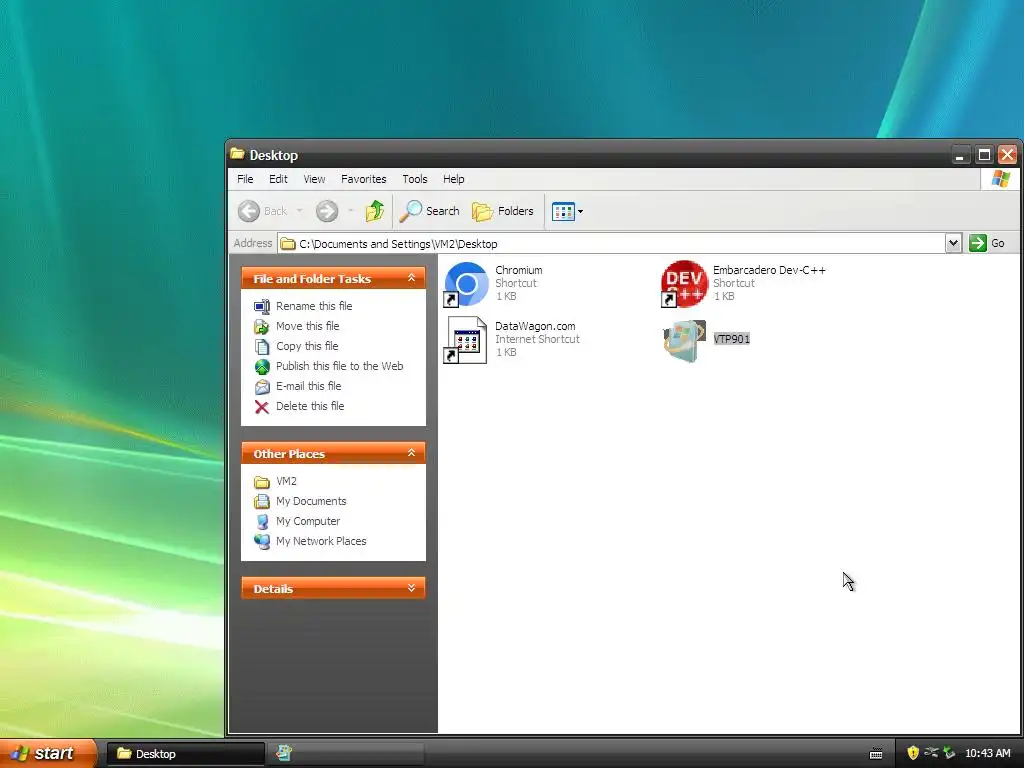The height and width of the screenshot is (768, 1024).
Task: Click the network connection tray icon
Action: point(931,753)
